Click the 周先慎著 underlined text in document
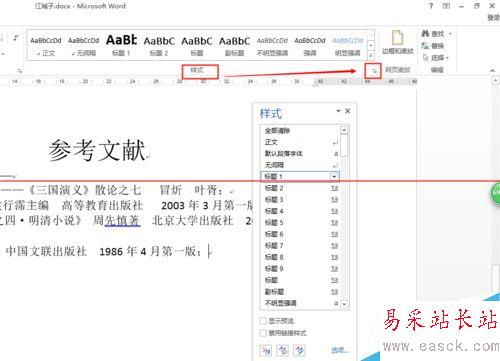Screen dimensions: 500x361 116,220
